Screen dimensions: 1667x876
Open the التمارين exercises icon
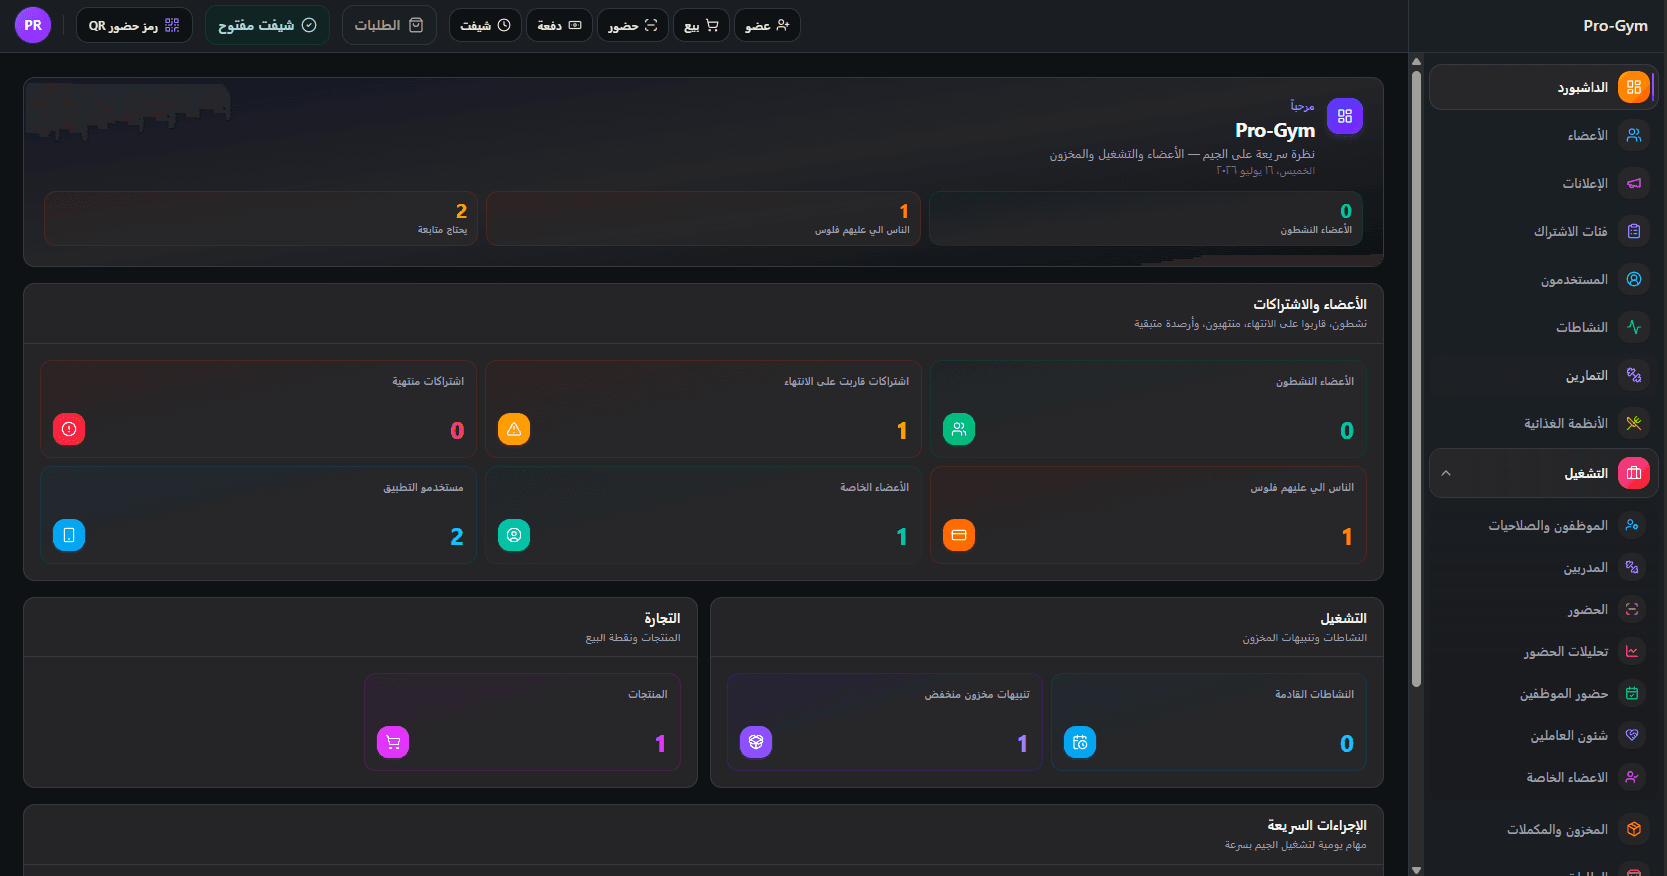coord(1634,375)
